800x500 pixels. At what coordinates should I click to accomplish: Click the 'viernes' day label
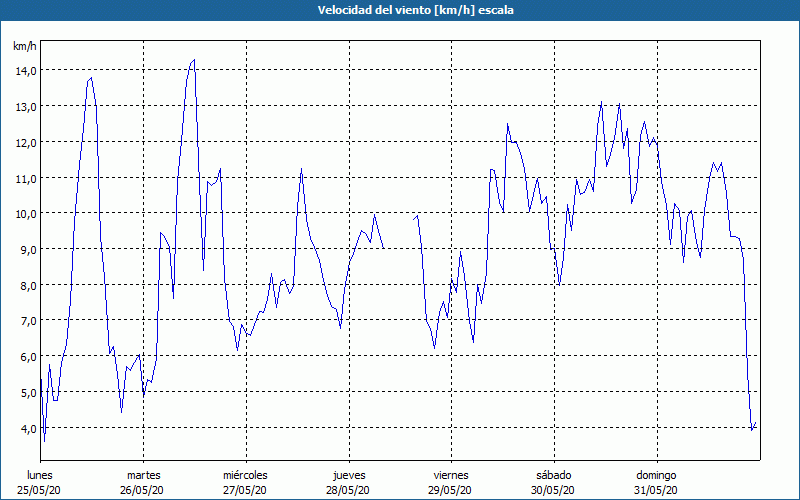[451, 475]
